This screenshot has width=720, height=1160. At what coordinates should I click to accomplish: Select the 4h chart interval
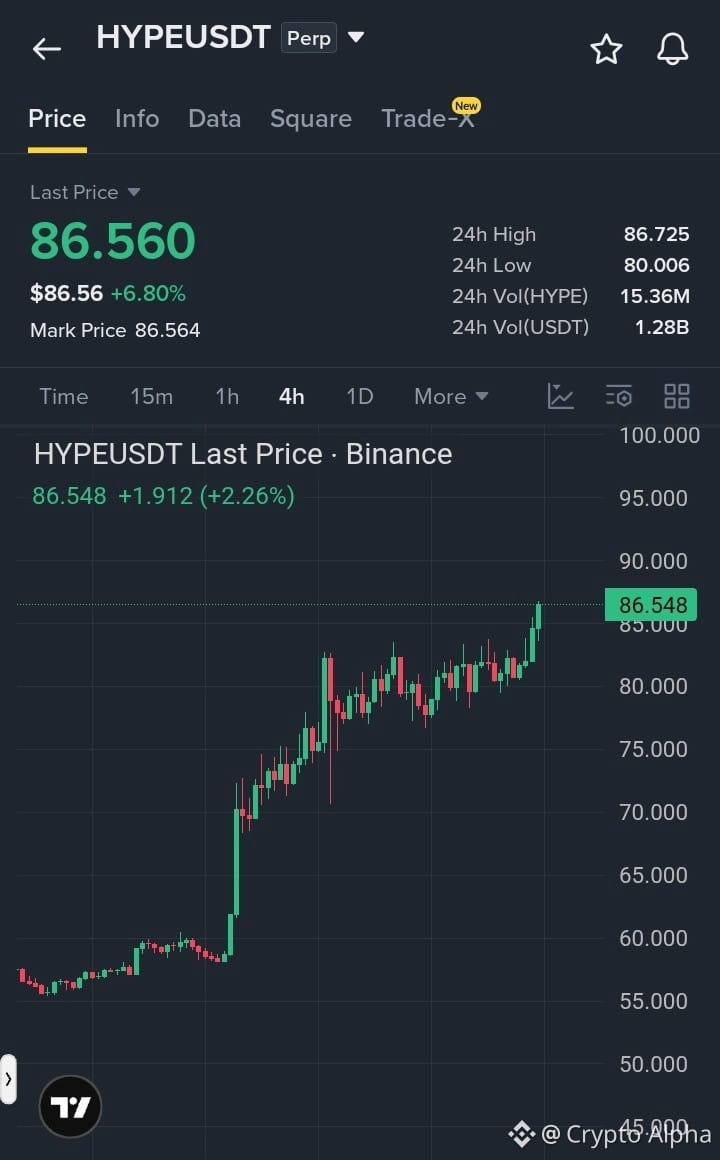[x=292, y=397]
